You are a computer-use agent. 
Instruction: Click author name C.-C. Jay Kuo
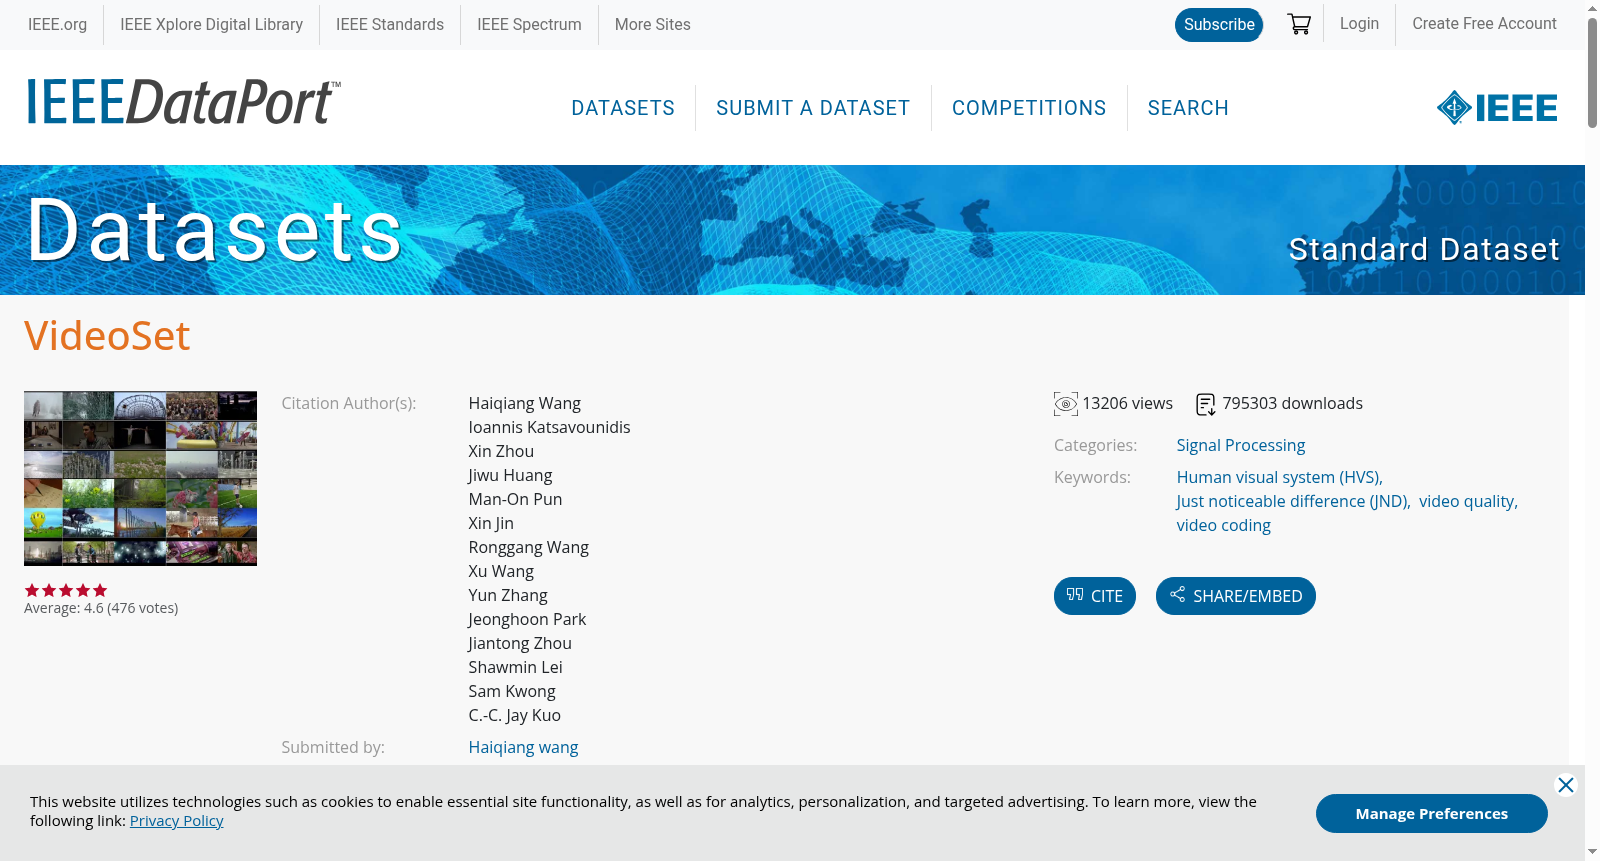(x=514, y=715)
